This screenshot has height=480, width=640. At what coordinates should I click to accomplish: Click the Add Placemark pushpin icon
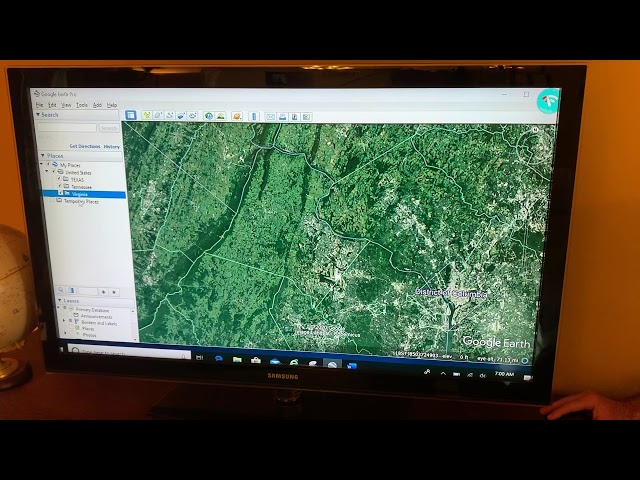[x=147, y=116]
